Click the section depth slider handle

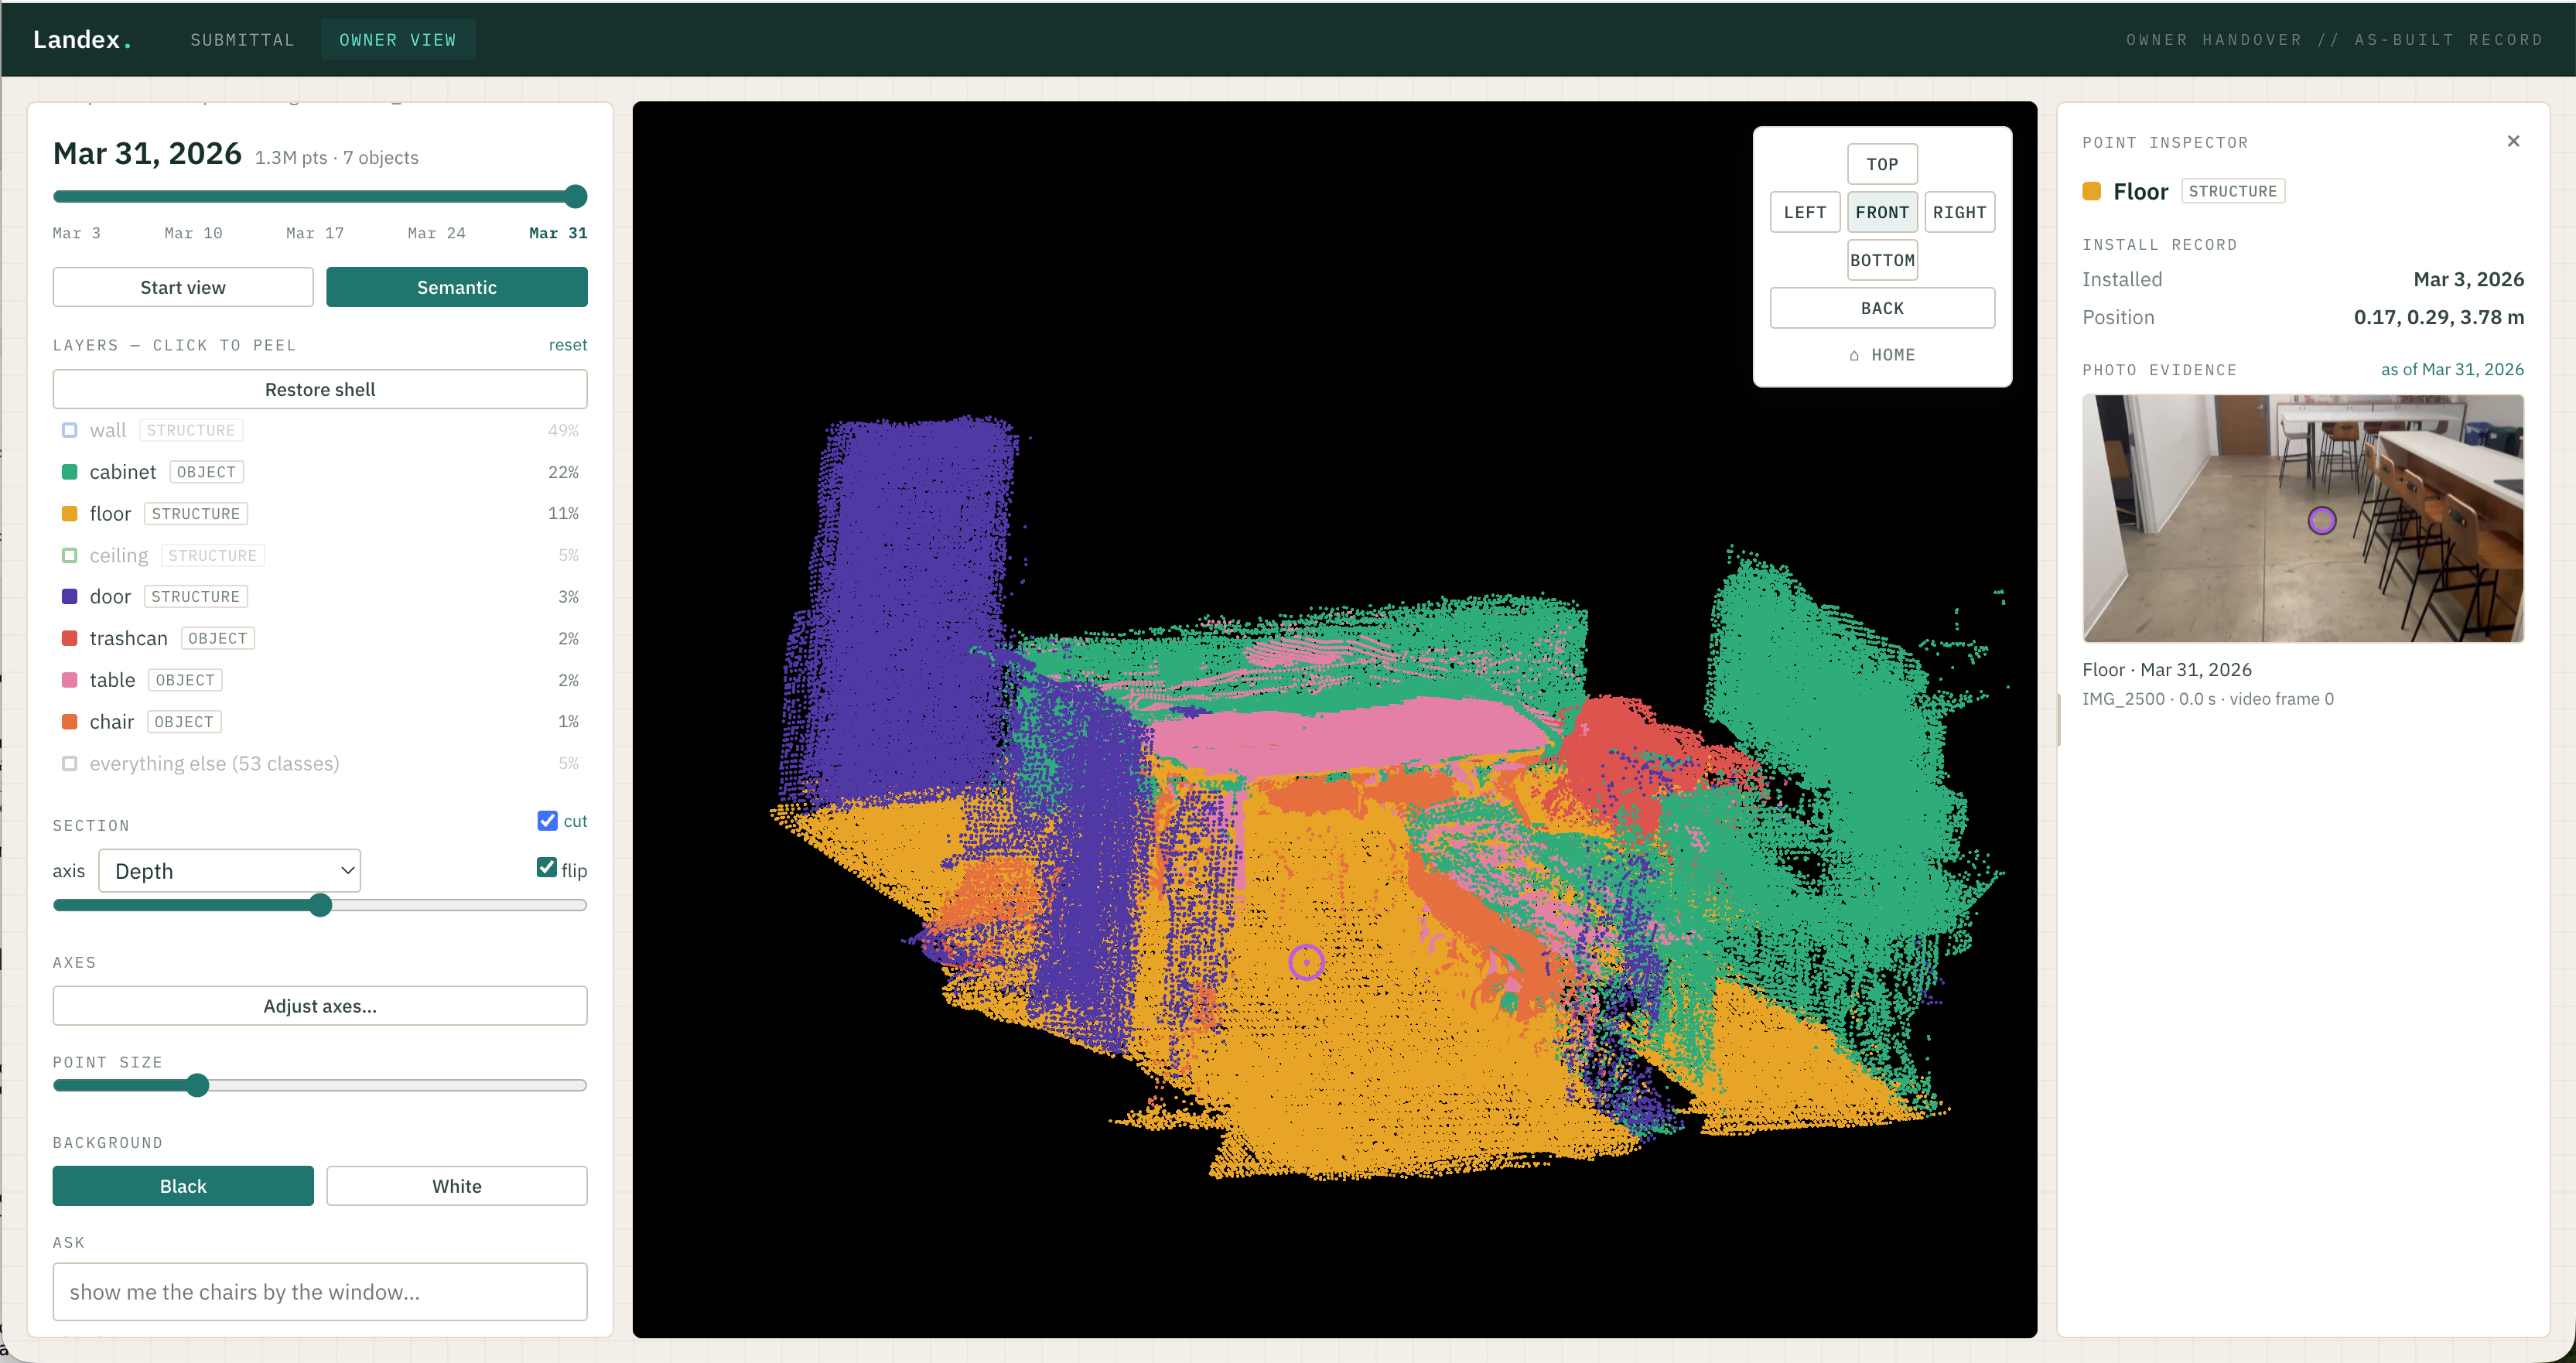coord(320,905)
